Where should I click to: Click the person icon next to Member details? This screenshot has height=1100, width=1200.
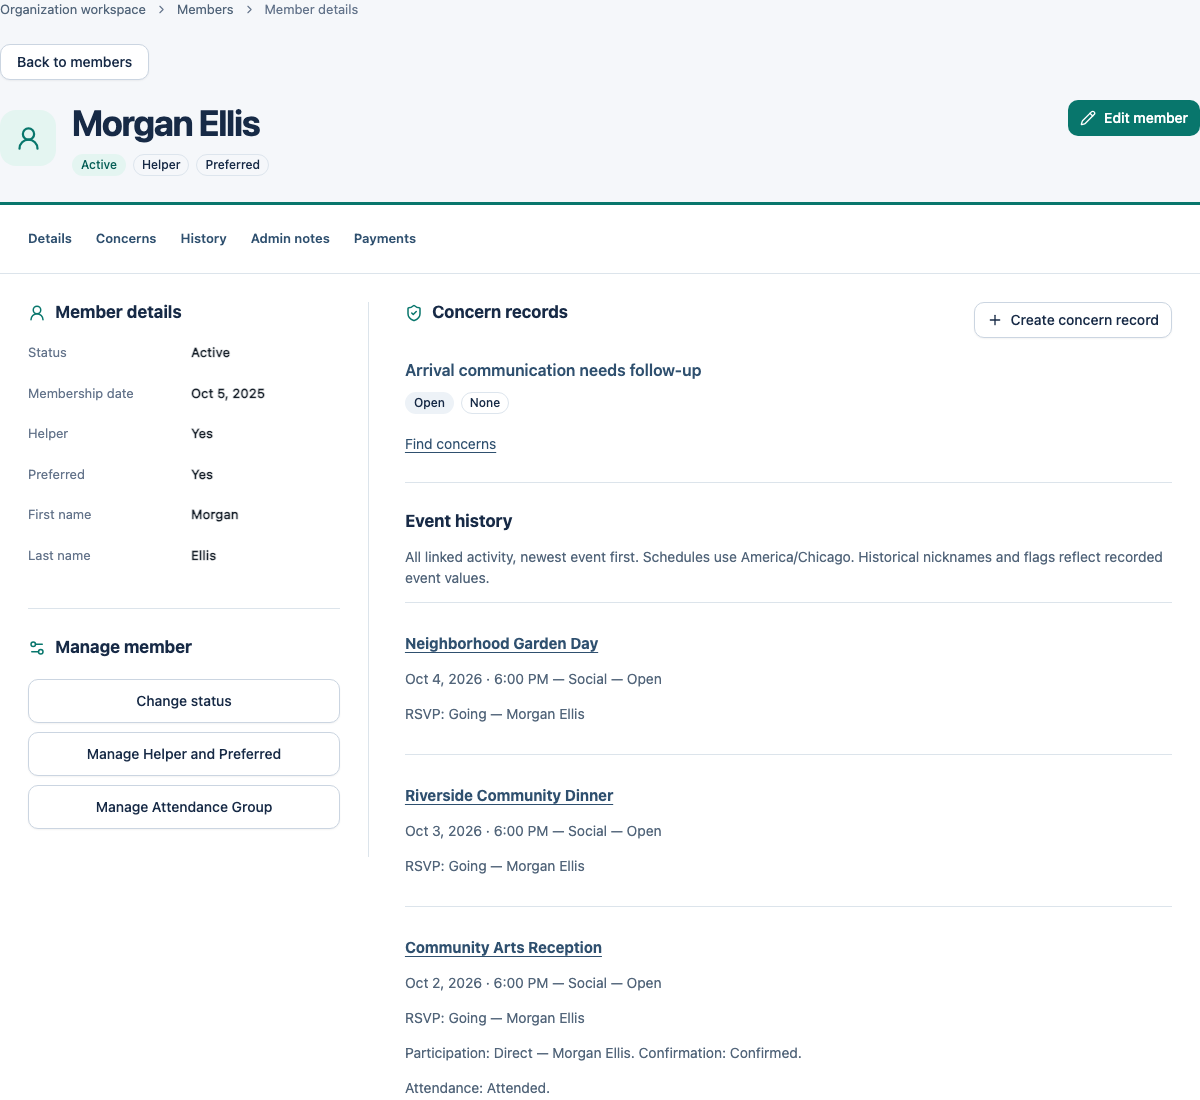(x=37, y=313)
